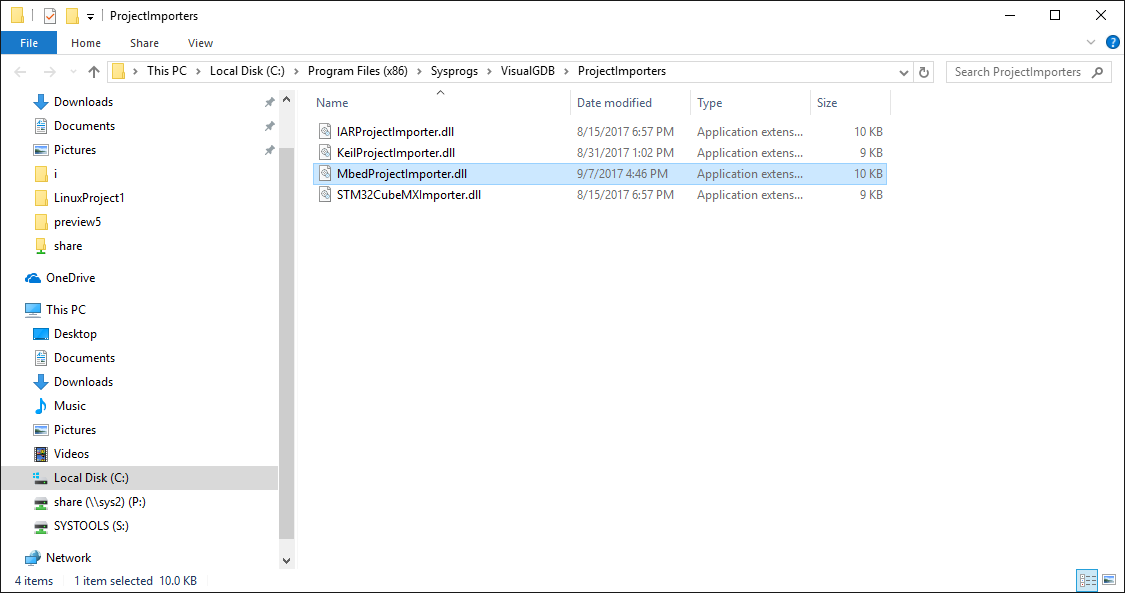Open the Recent locations dropdown
Screen dimensions: 1125x593
tap(72, 72)
